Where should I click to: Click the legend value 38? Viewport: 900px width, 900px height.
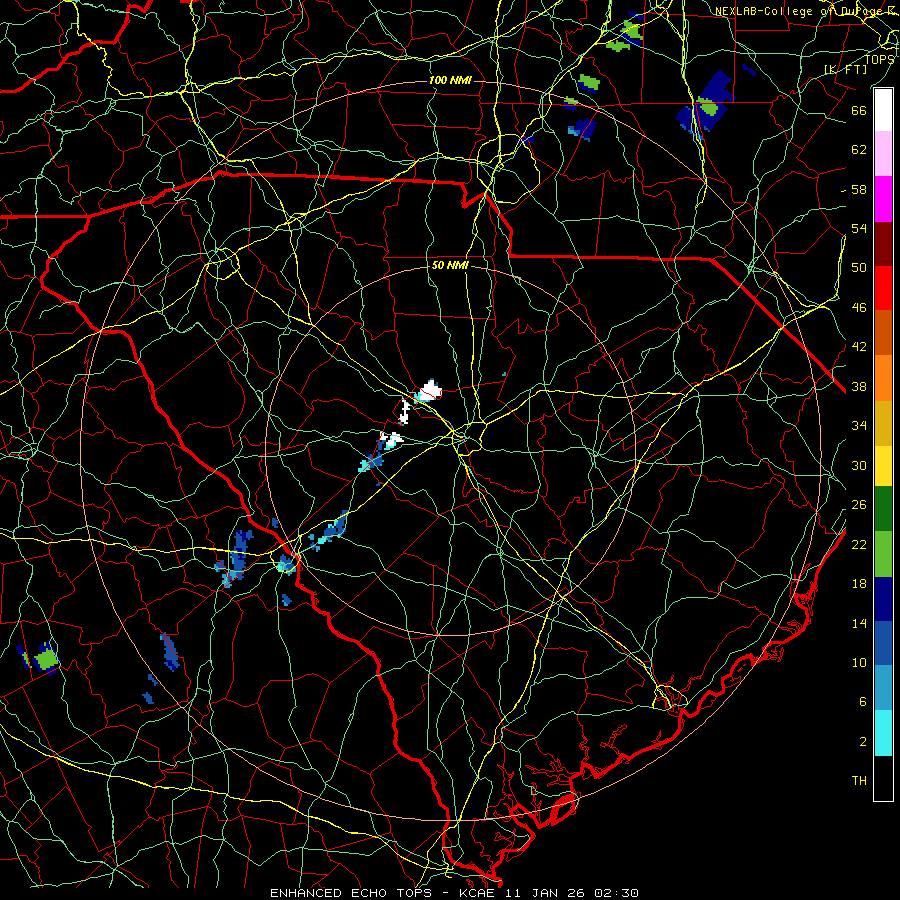pyautogui.click(x=859, y=386)
